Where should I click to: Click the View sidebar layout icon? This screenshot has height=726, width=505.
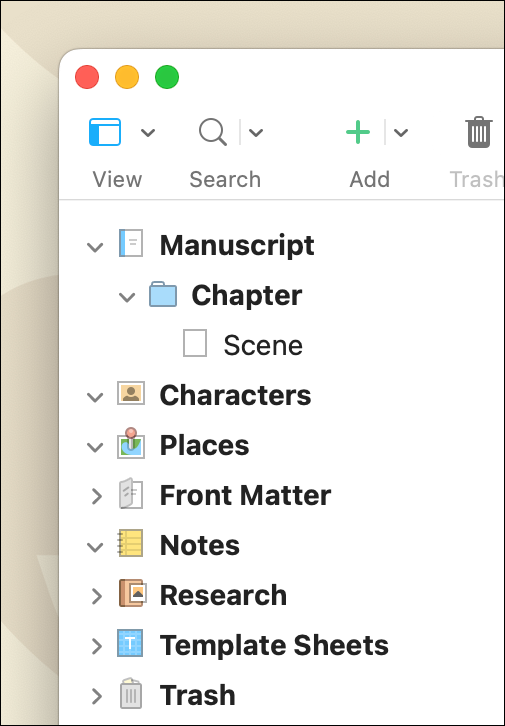click(105, 132)
